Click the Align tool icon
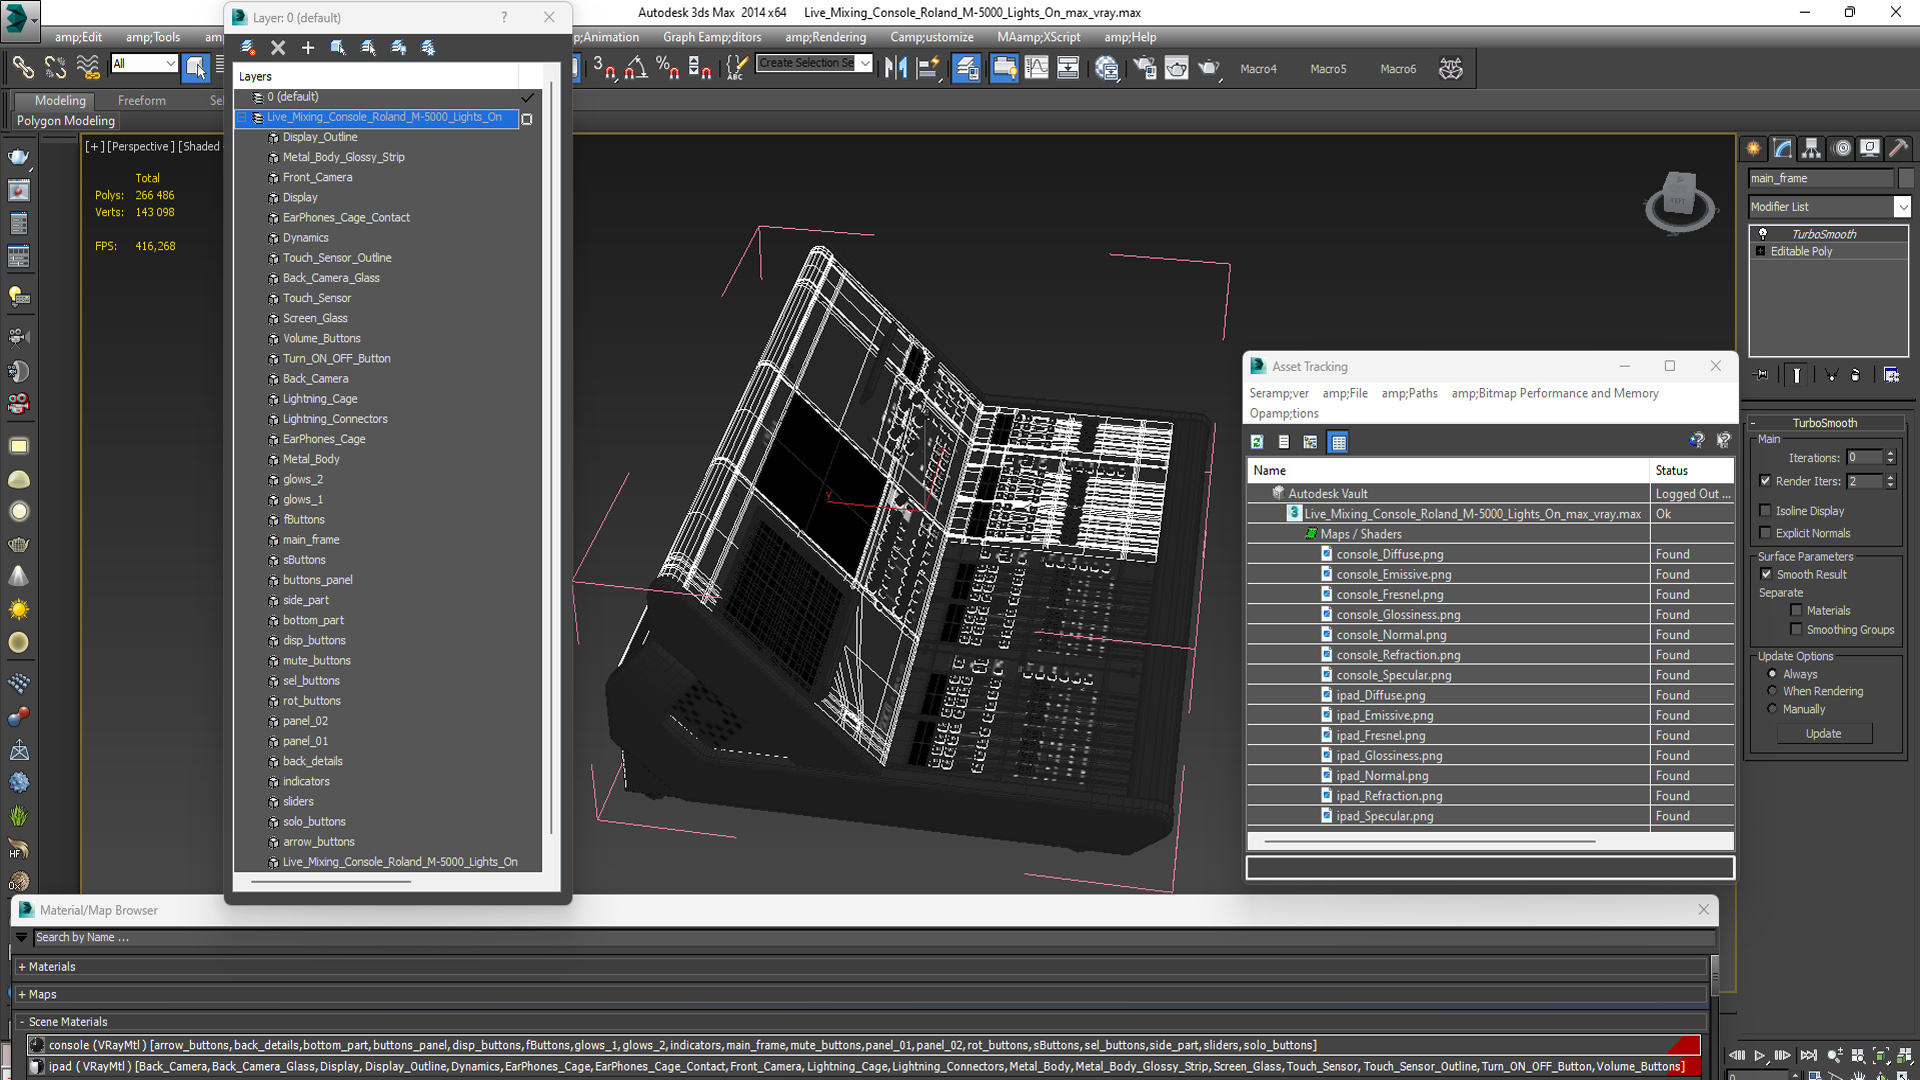This screenshot has height=1080, width=1920. (x=929, y=68)
